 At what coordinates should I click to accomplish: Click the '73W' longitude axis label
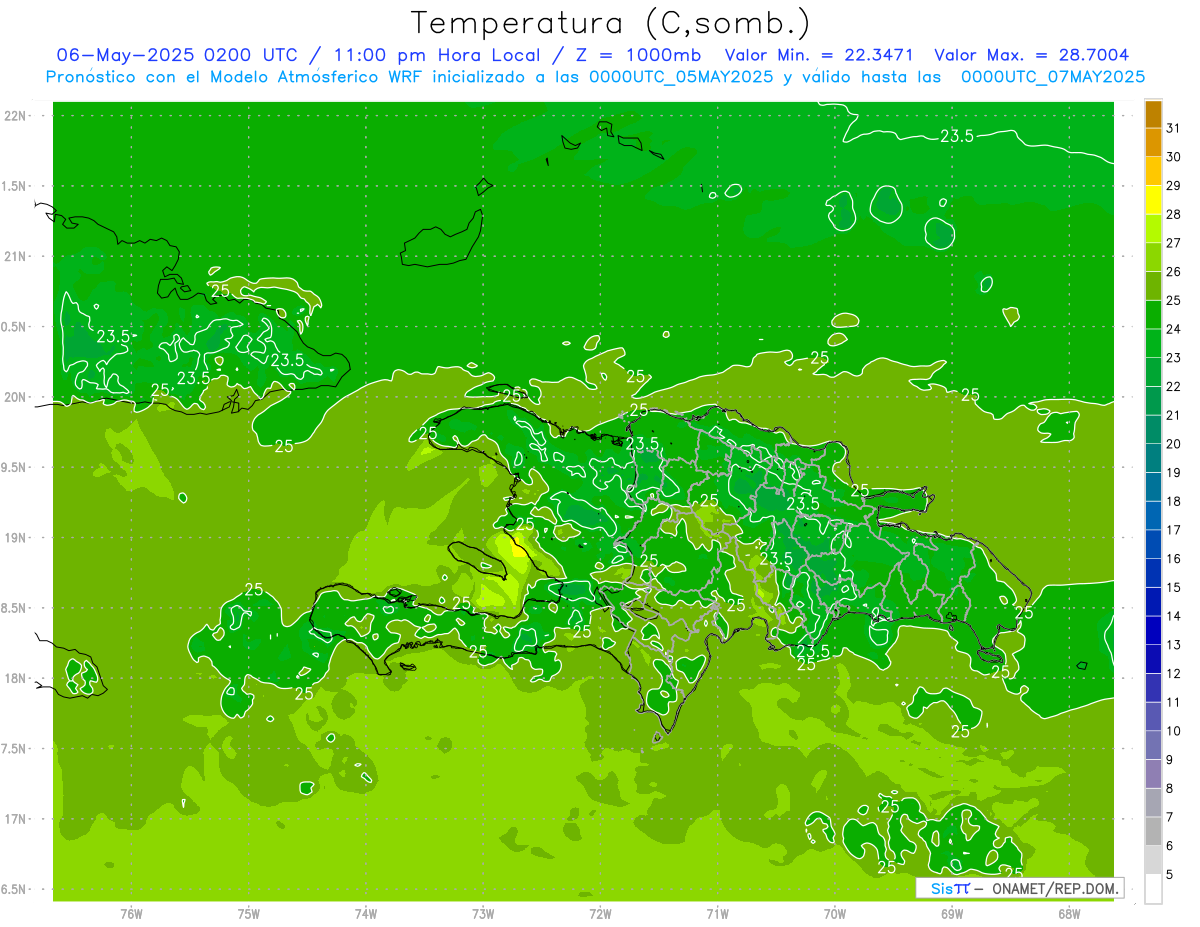click(x=483, y=914)
